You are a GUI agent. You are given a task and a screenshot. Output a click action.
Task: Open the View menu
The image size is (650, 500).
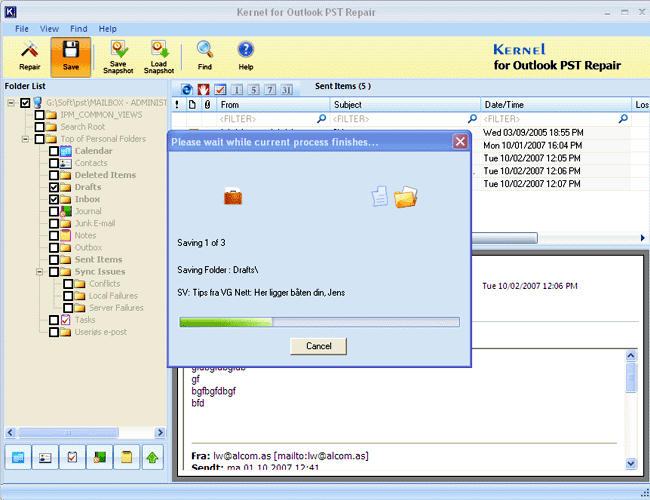click(49, 29)
